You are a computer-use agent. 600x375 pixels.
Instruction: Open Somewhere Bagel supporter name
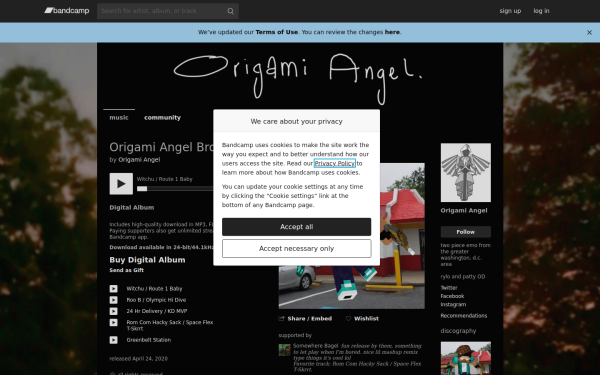click(316, 346)
